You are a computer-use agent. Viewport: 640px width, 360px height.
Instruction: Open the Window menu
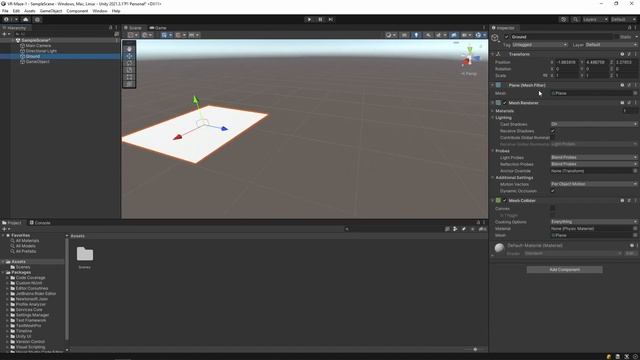click(100, 11)
